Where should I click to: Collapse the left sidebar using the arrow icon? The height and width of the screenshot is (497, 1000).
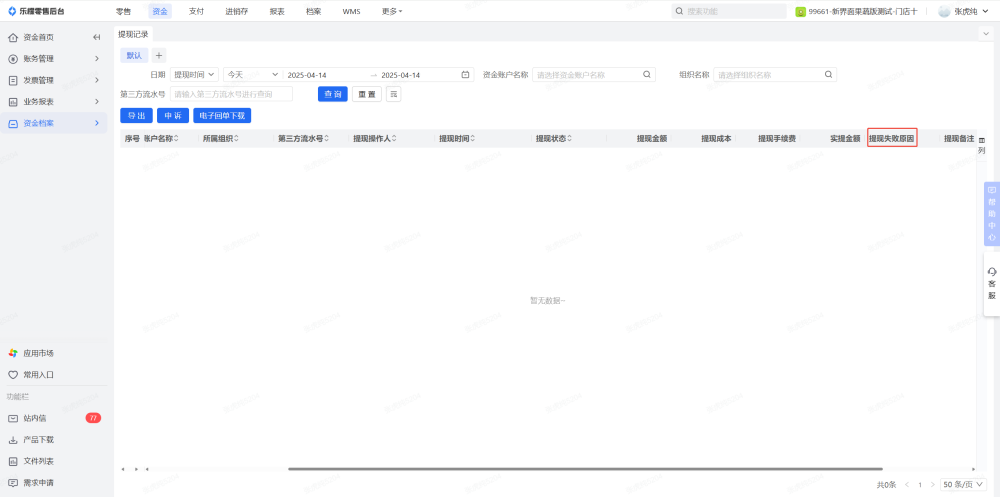[97, 37]
